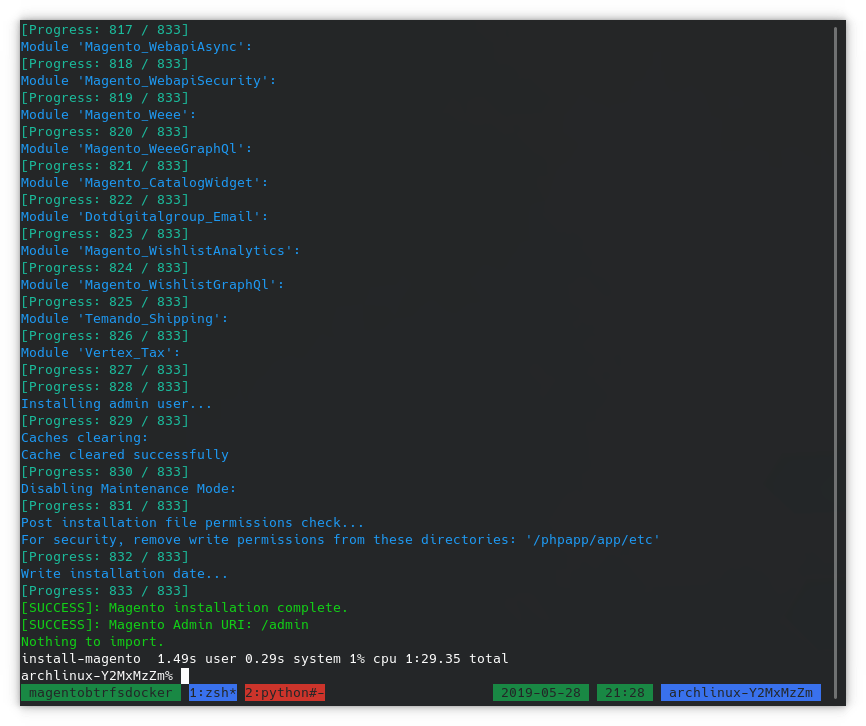Click the session name magentobtrfsdocker

pyautogui.click(x=102, y=692)
